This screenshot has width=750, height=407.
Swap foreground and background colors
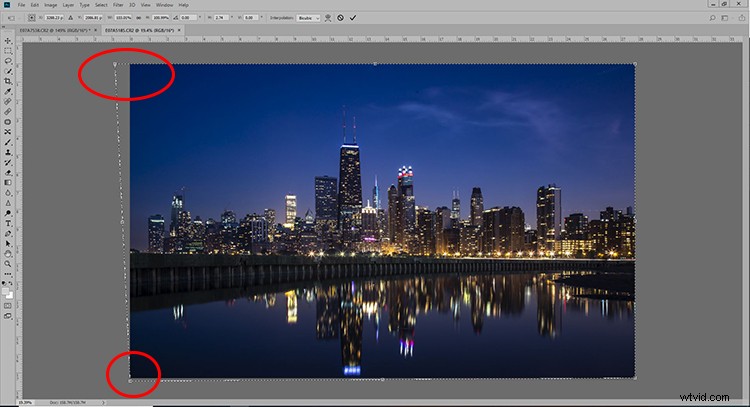(11, 284)
